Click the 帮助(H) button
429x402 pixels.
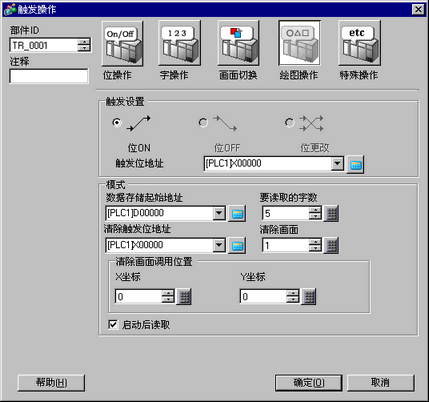[51, 383]
